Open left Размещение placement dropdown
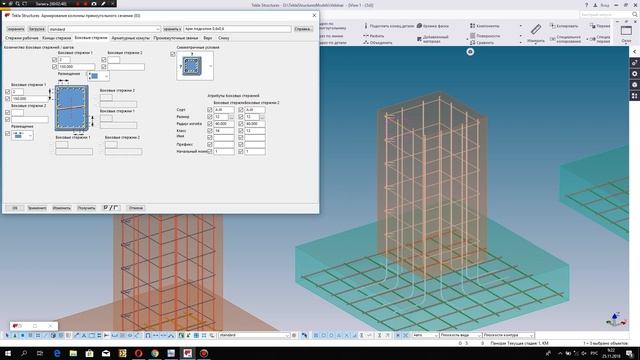 click(x=22, y=136)
